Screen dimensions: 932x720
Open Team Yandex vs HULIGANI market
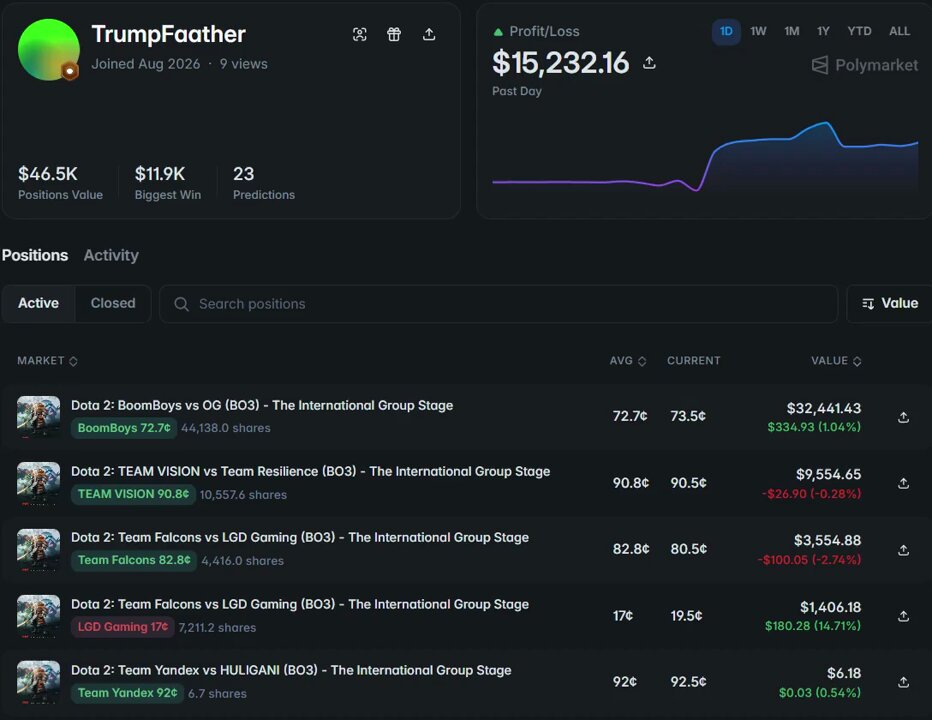[x=291, y=670]
